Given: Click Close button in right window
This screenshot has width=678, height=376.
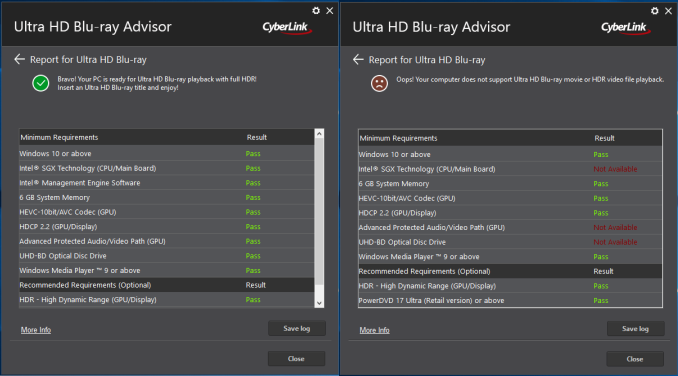Looking at the screenshot, I should (635, 359).
